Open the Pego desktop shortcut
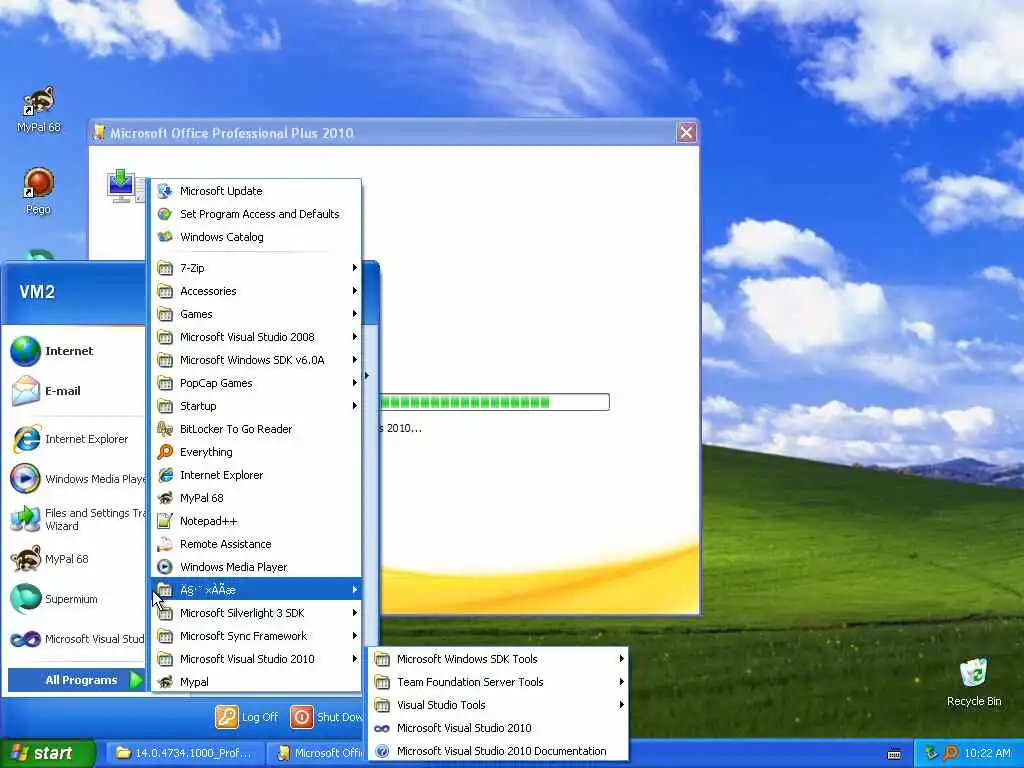The width and height of the screenshot is (1024, 768). point(38,191)
